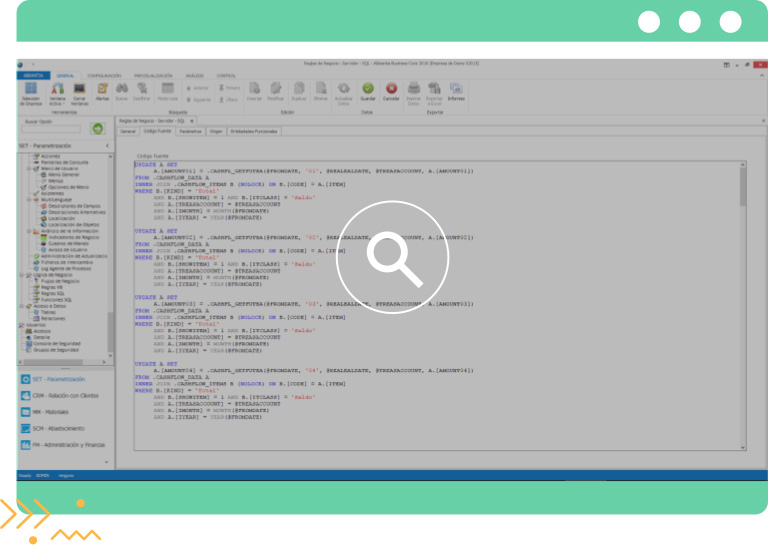Screen dimensions: 768x545
Task: Save with the green Guardar button
Action: click(368, 92)
